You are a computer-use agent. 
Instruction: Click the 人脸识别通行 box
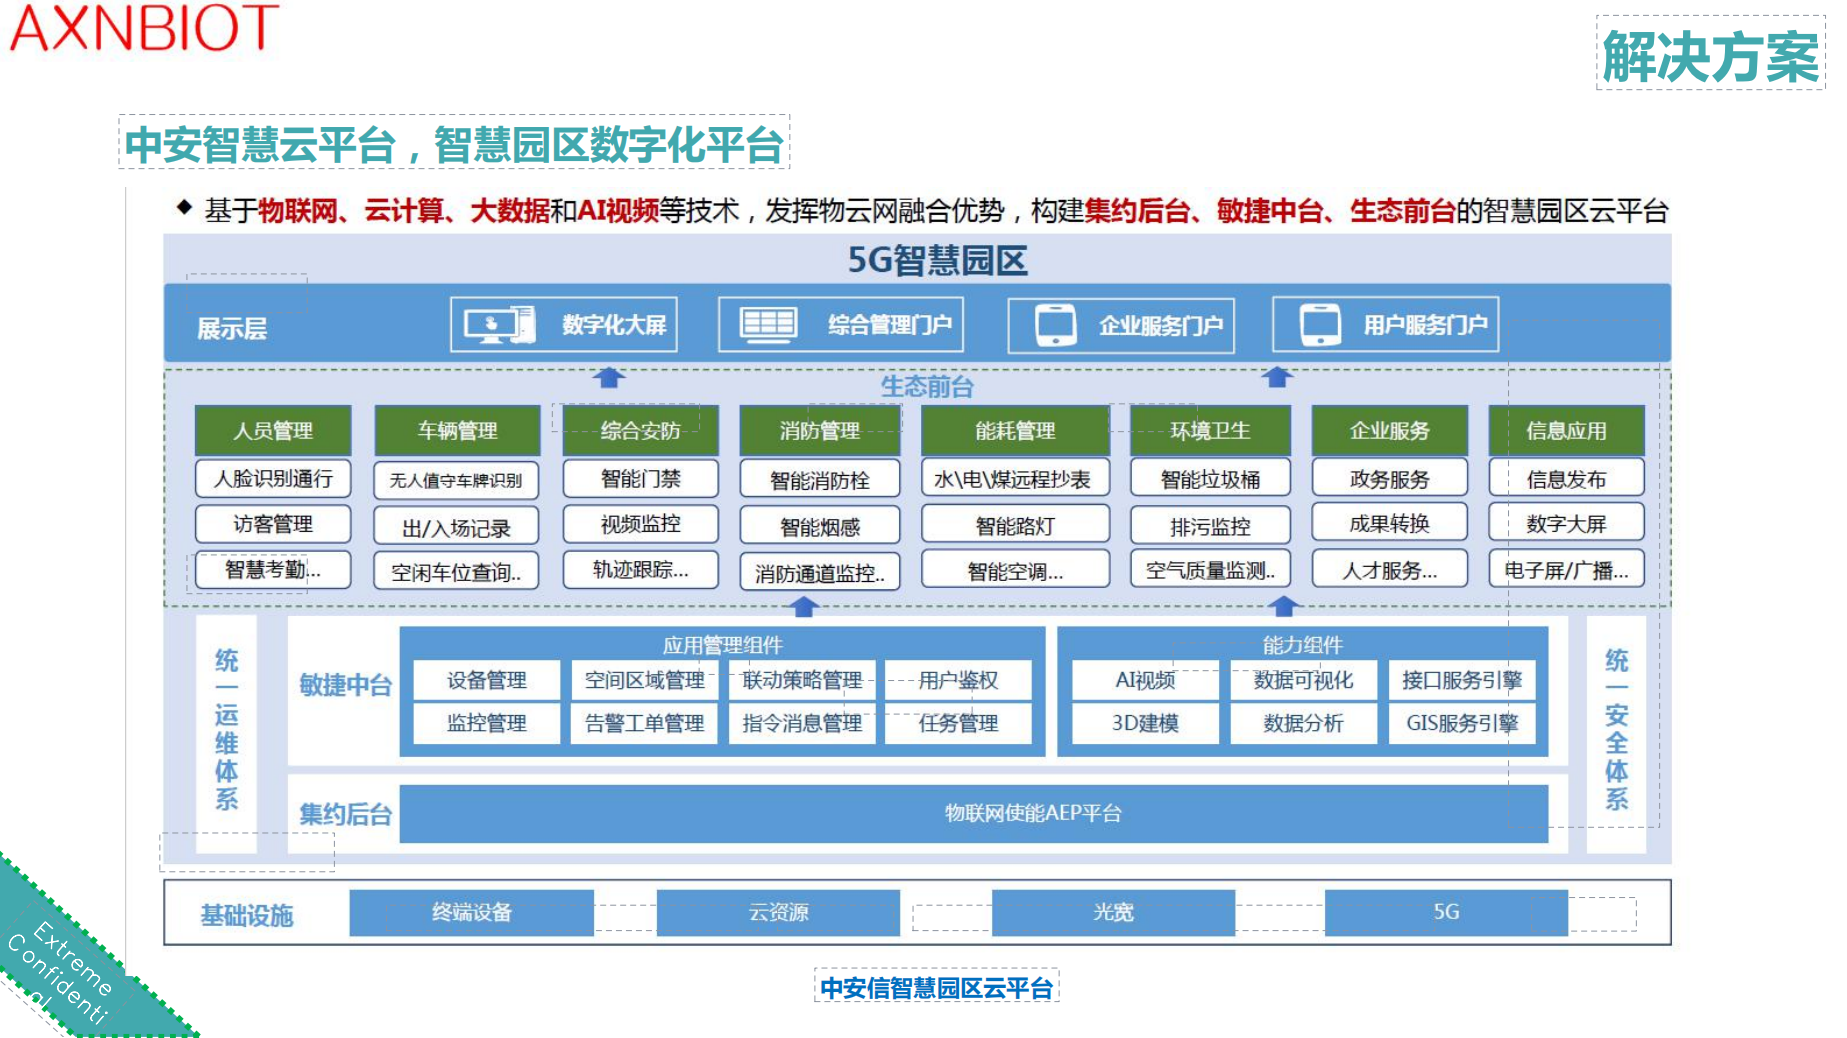(x=273, y=478)
